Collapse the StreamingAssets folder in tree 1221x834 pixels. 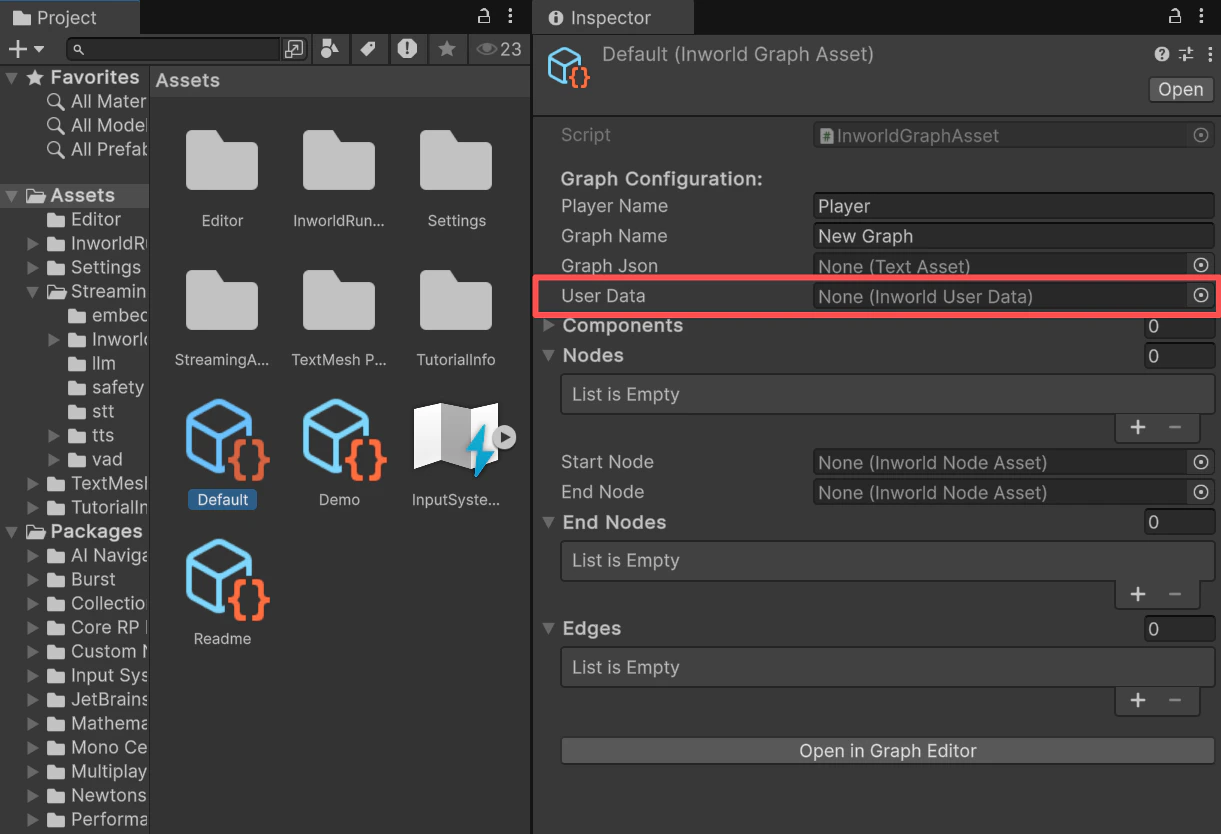33,292
